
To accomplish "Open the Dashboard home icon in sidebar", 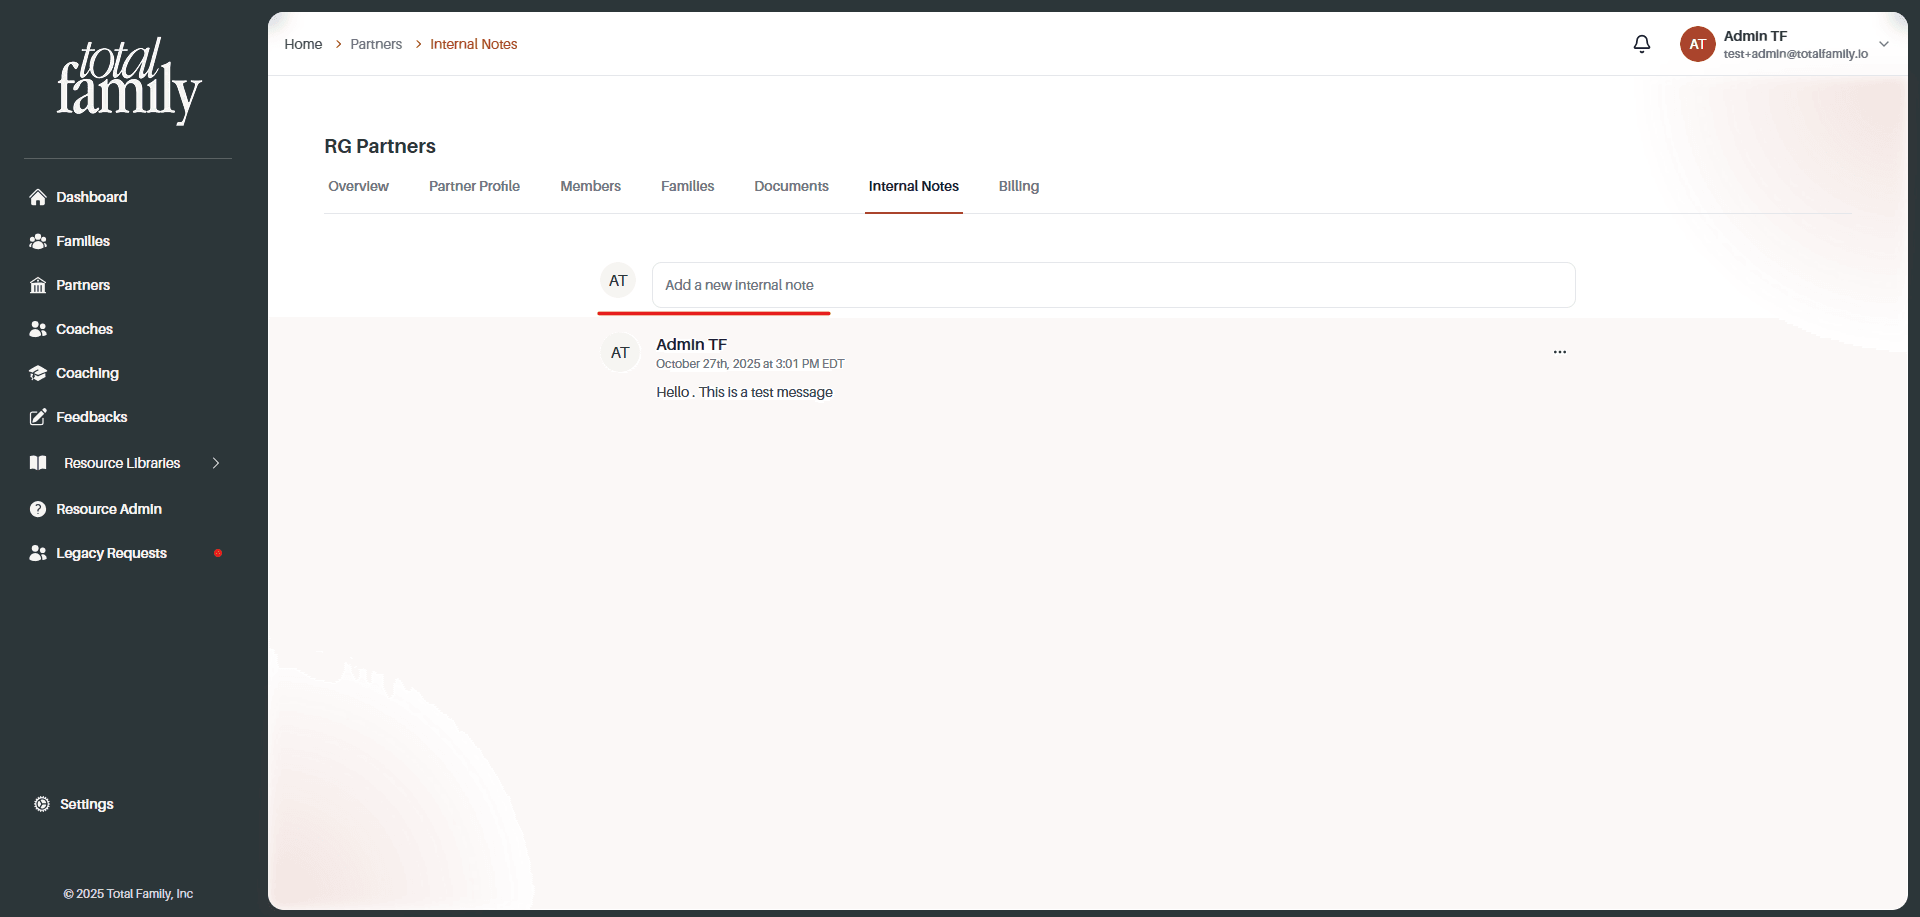I will pyautogui.click(x=38, y=197).
